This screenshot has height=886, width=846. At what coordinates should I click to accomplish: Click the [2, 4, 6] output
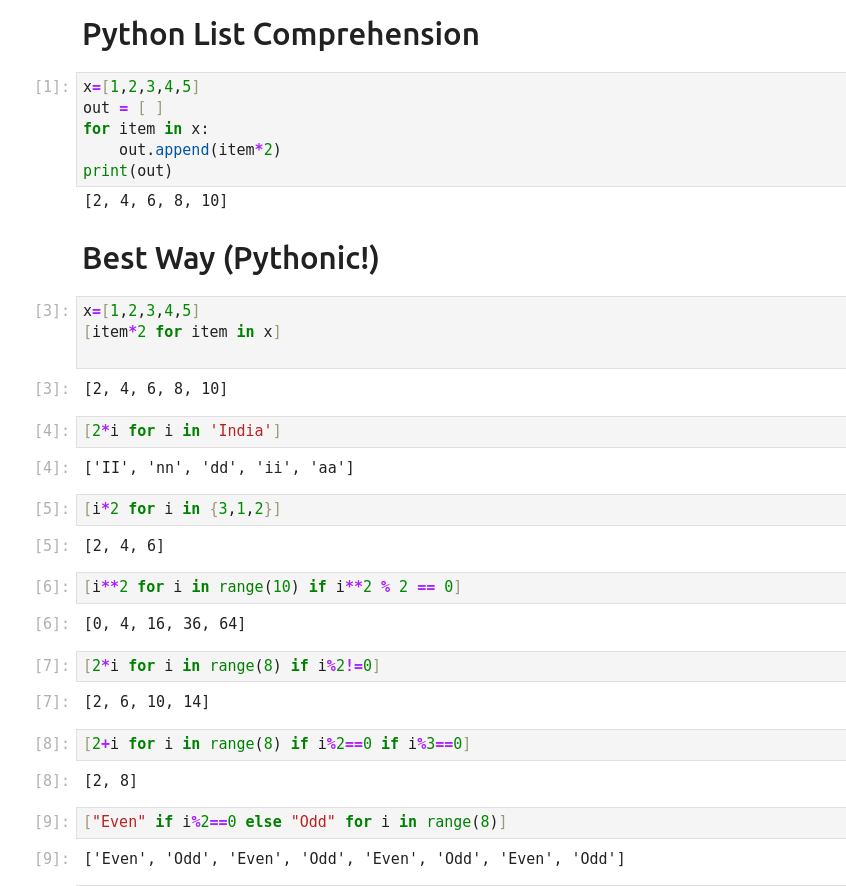[x=124, y=546]
